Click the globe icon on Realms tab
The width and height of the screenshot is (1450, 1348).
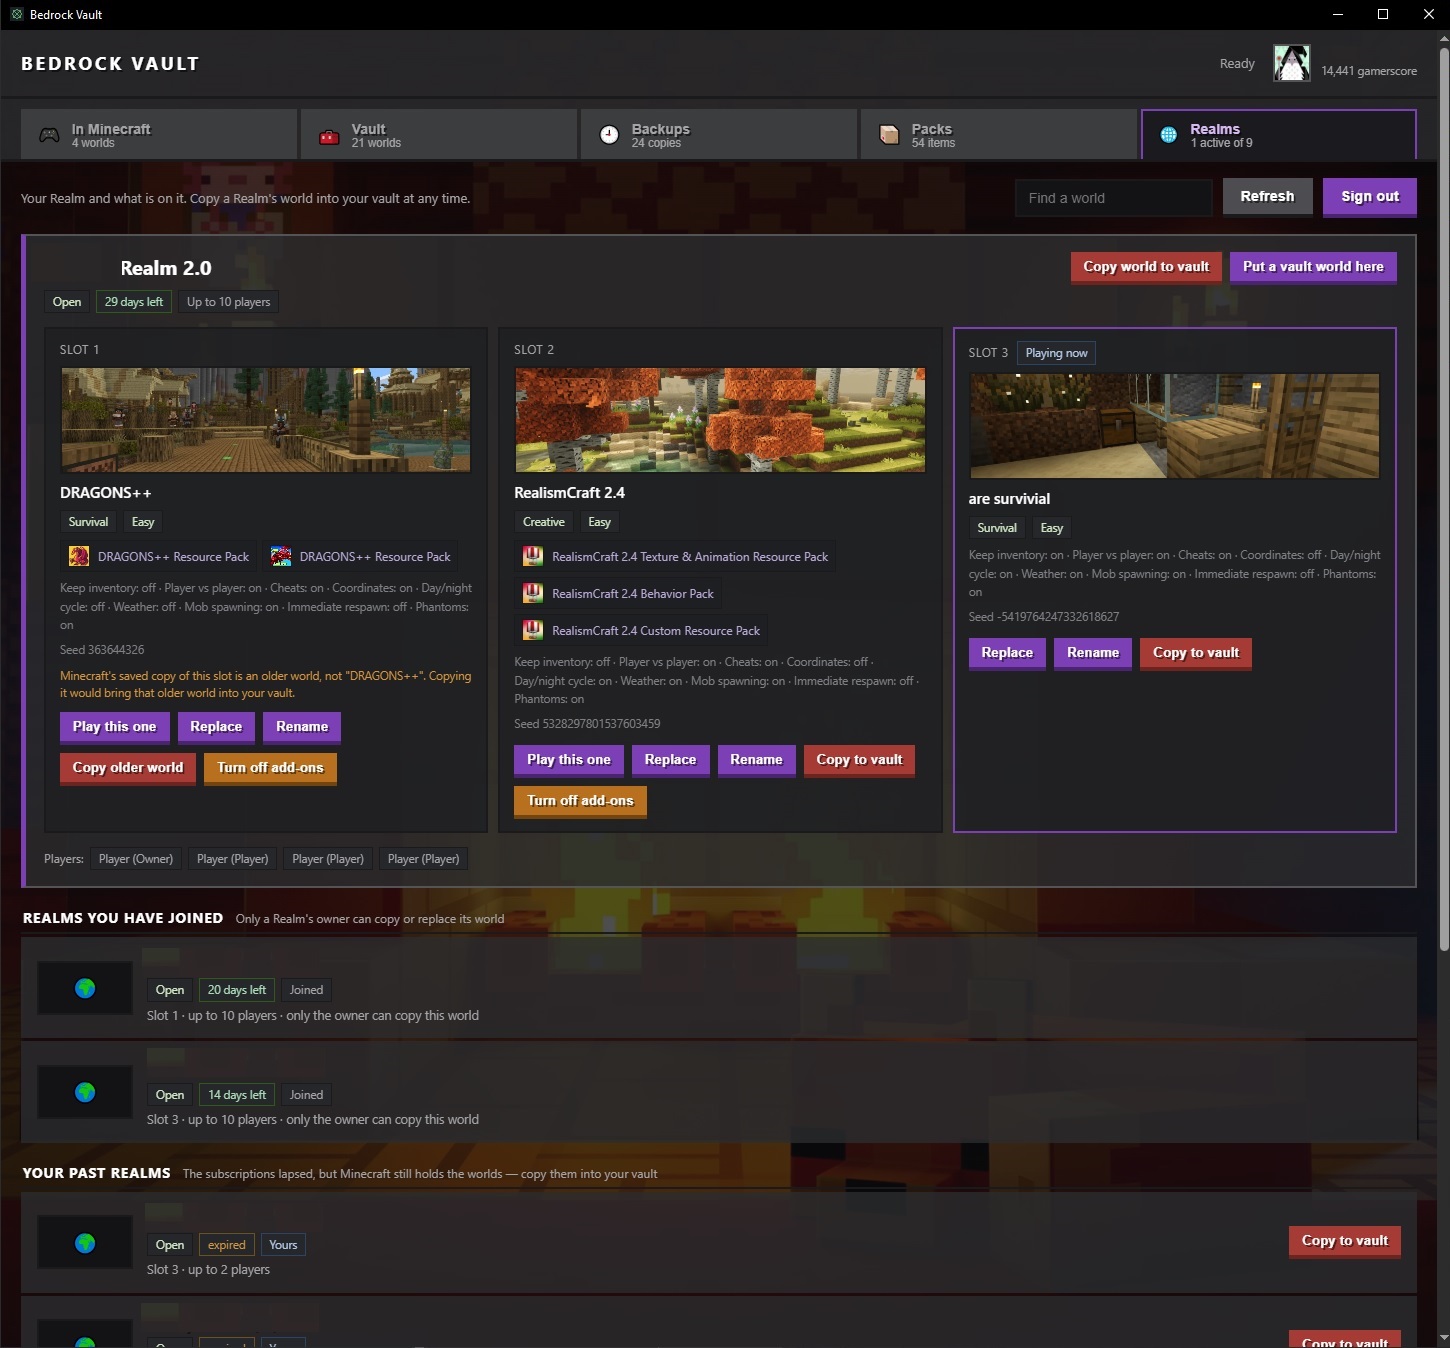(1168, 135)
